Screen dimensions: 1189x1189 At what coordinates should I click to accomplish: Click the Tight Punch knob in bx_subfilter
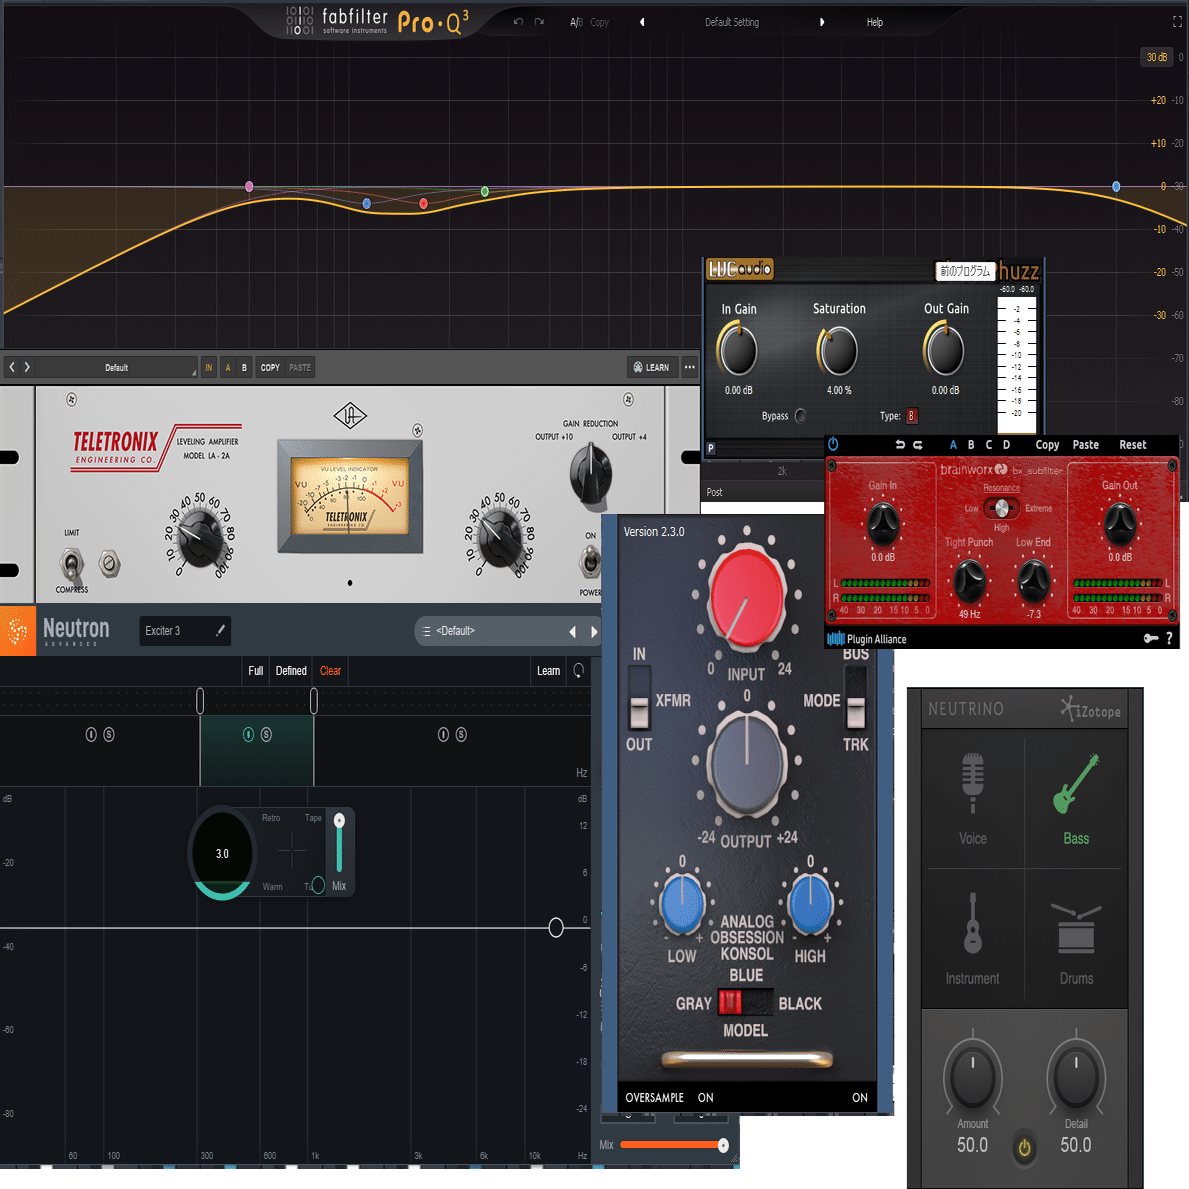tap(969, 580)
